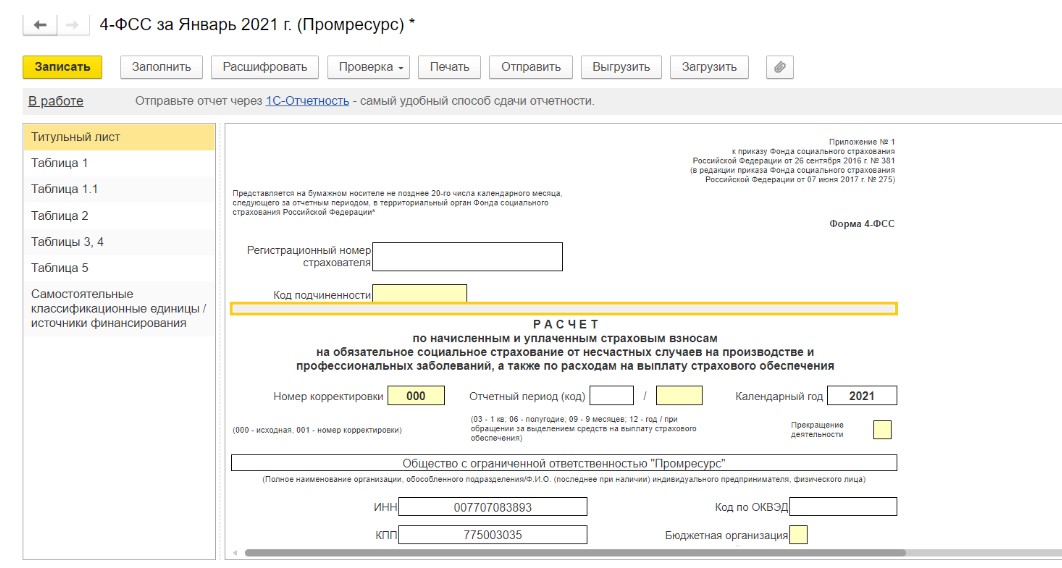Click the Регистрационный номер страхователя field
This screenshot has height=568, width=1062.
pos(467,257)
